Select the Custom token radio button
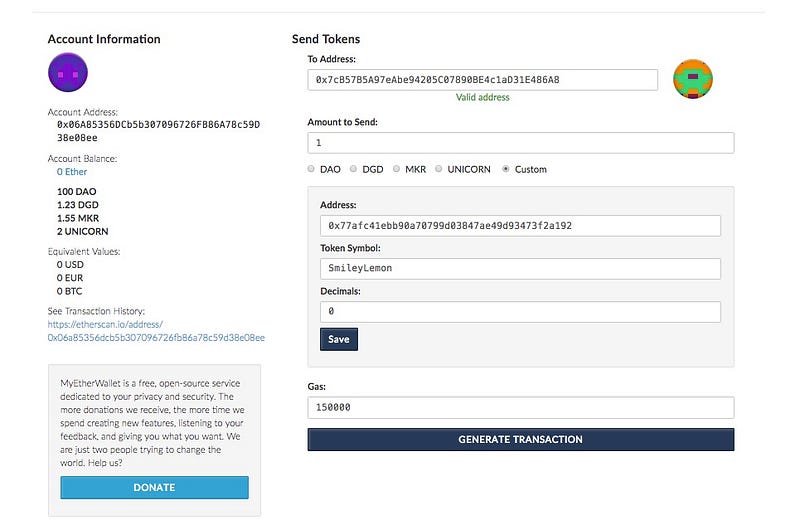 506,169
